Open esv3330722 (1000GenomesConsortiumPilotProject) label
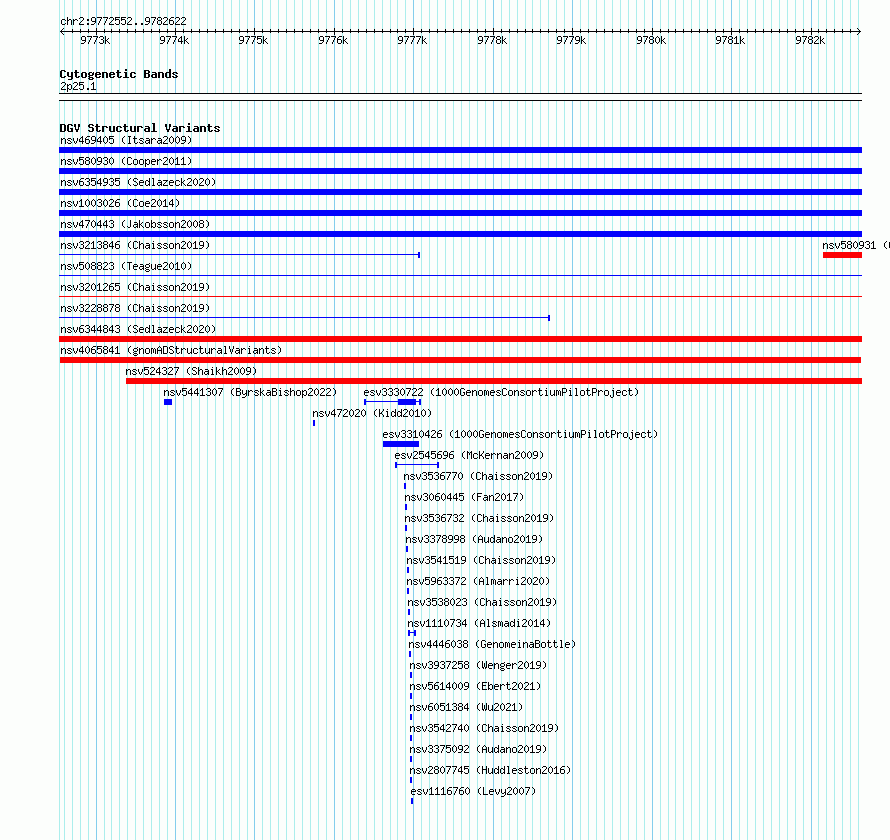 [501, 392]
